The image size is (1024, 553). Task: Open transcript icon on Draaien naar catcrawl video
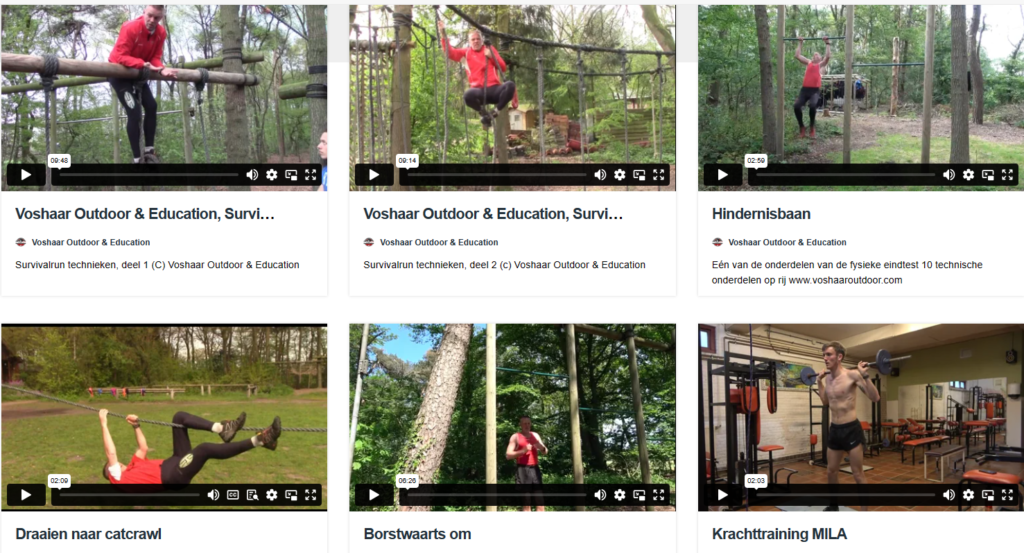pyautogui.click(x=253, y=495)
